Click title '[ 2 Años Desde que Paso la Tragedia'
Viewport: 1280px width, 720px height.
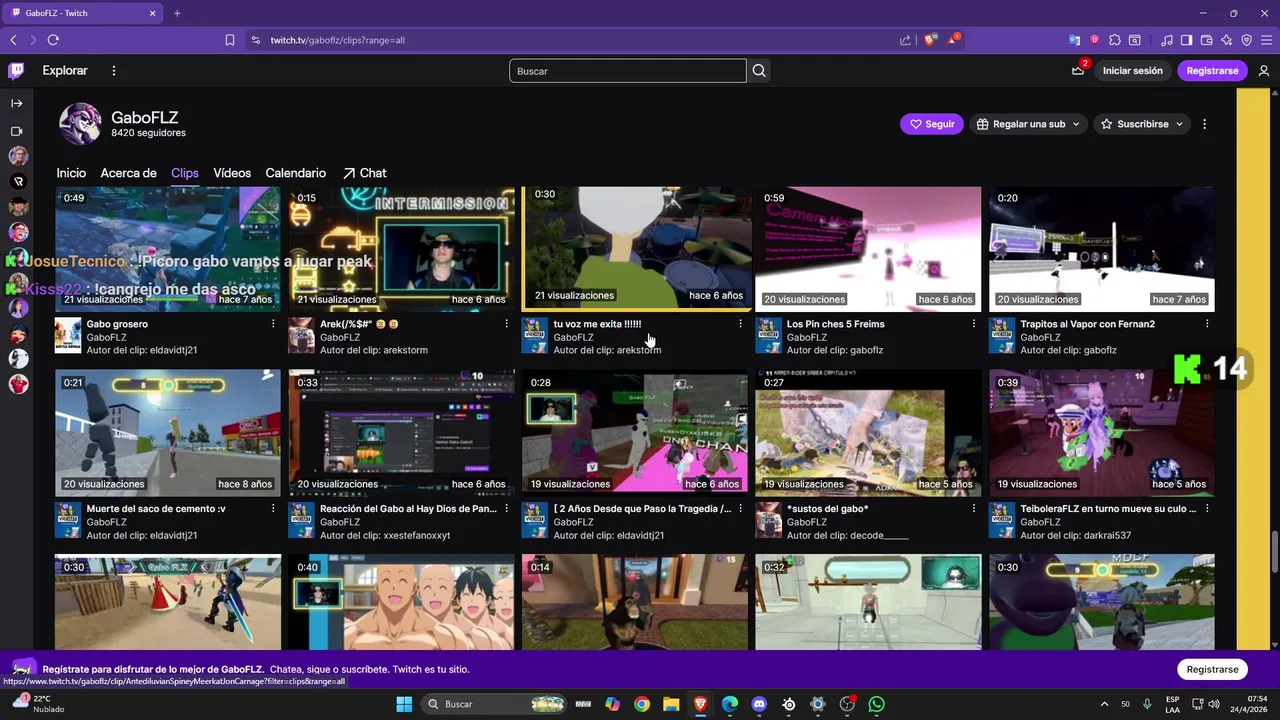642,509
